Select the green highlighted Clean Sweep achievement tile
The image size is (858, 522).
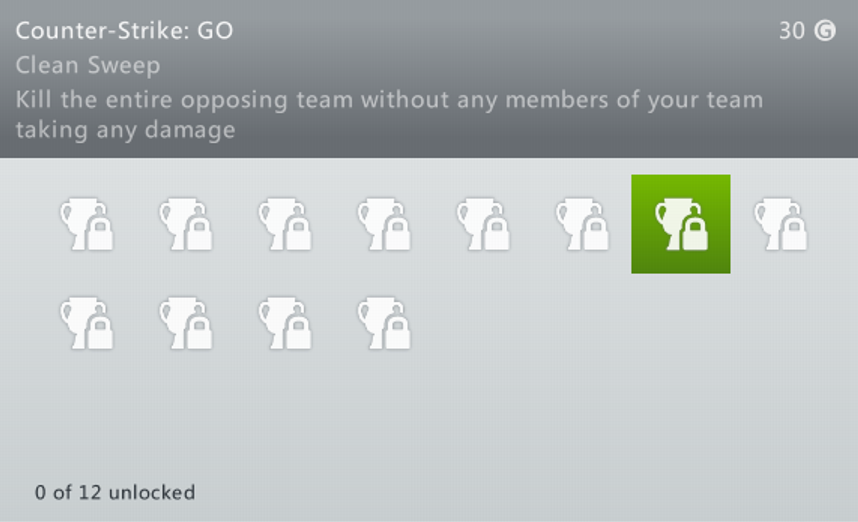point(680,223)
